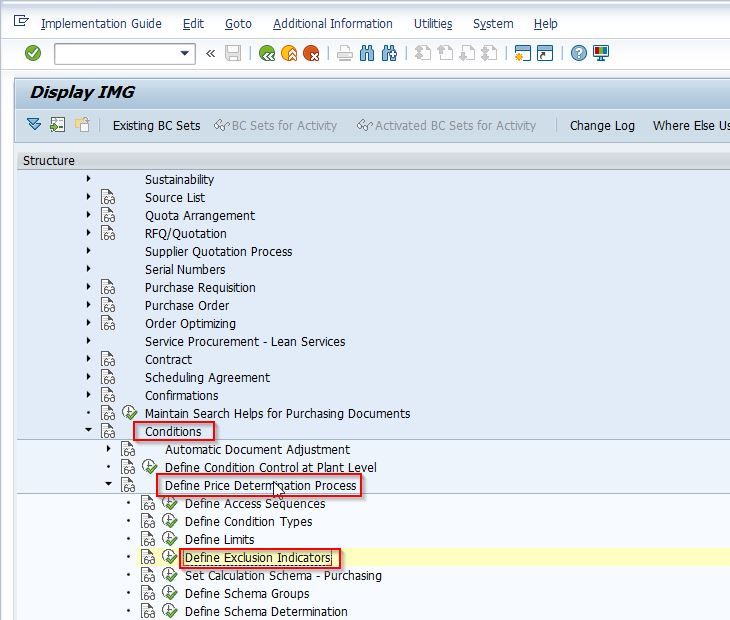Viewport: 730px width, 620px height.
Task: Execute activity icon for Define Schema Groups
Action: pos(169,593)
